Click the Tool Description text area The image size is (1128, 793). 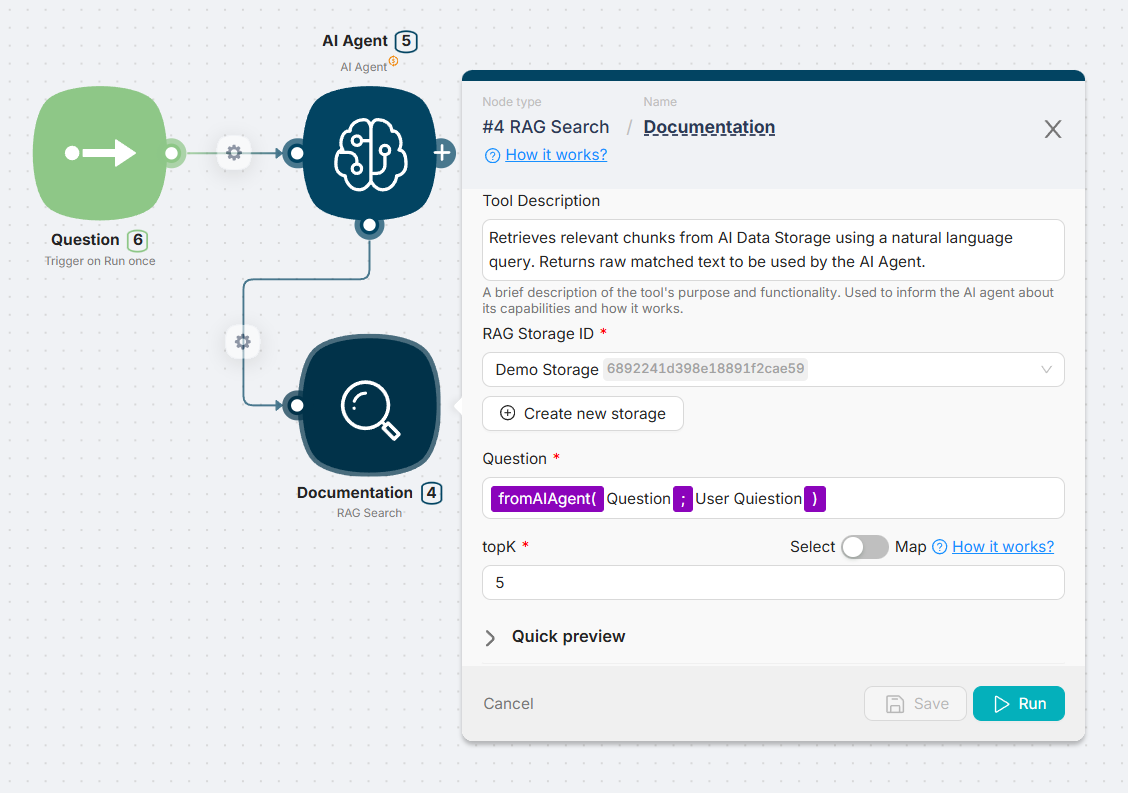pos(772,249)
